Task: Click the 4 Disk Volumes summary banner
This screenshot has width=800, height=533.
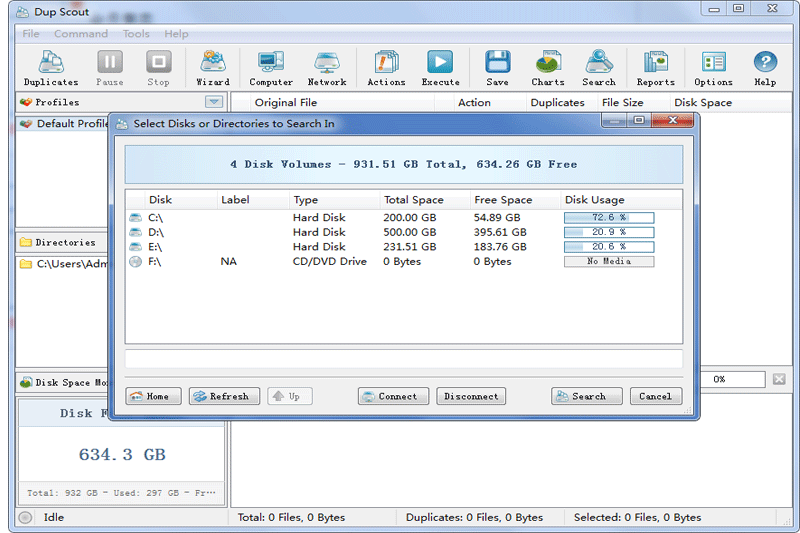Action: [404, 165]
